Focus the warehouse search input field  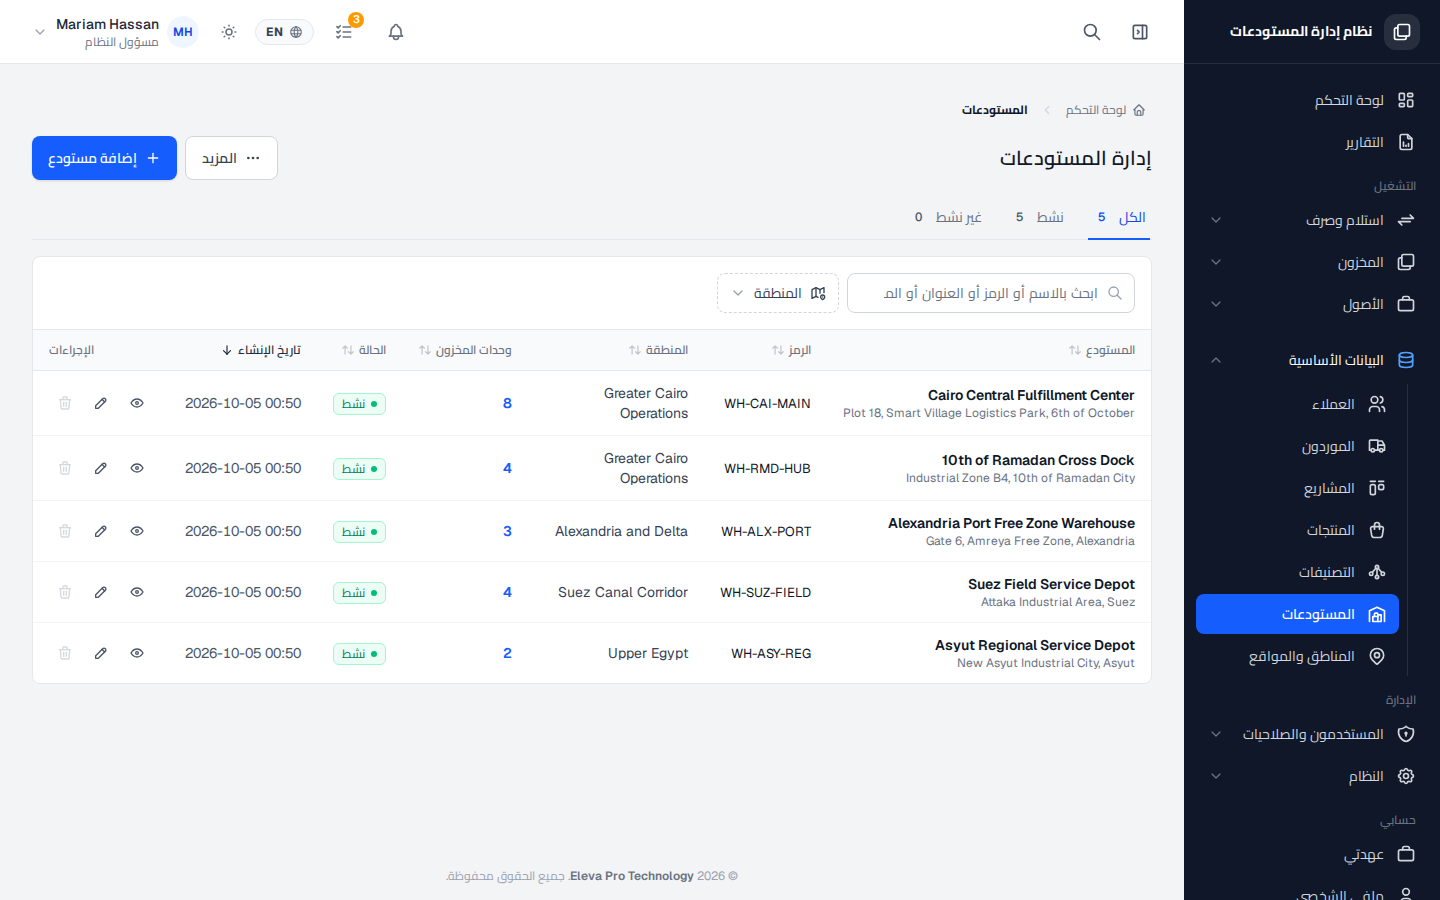tap(991, 293)
